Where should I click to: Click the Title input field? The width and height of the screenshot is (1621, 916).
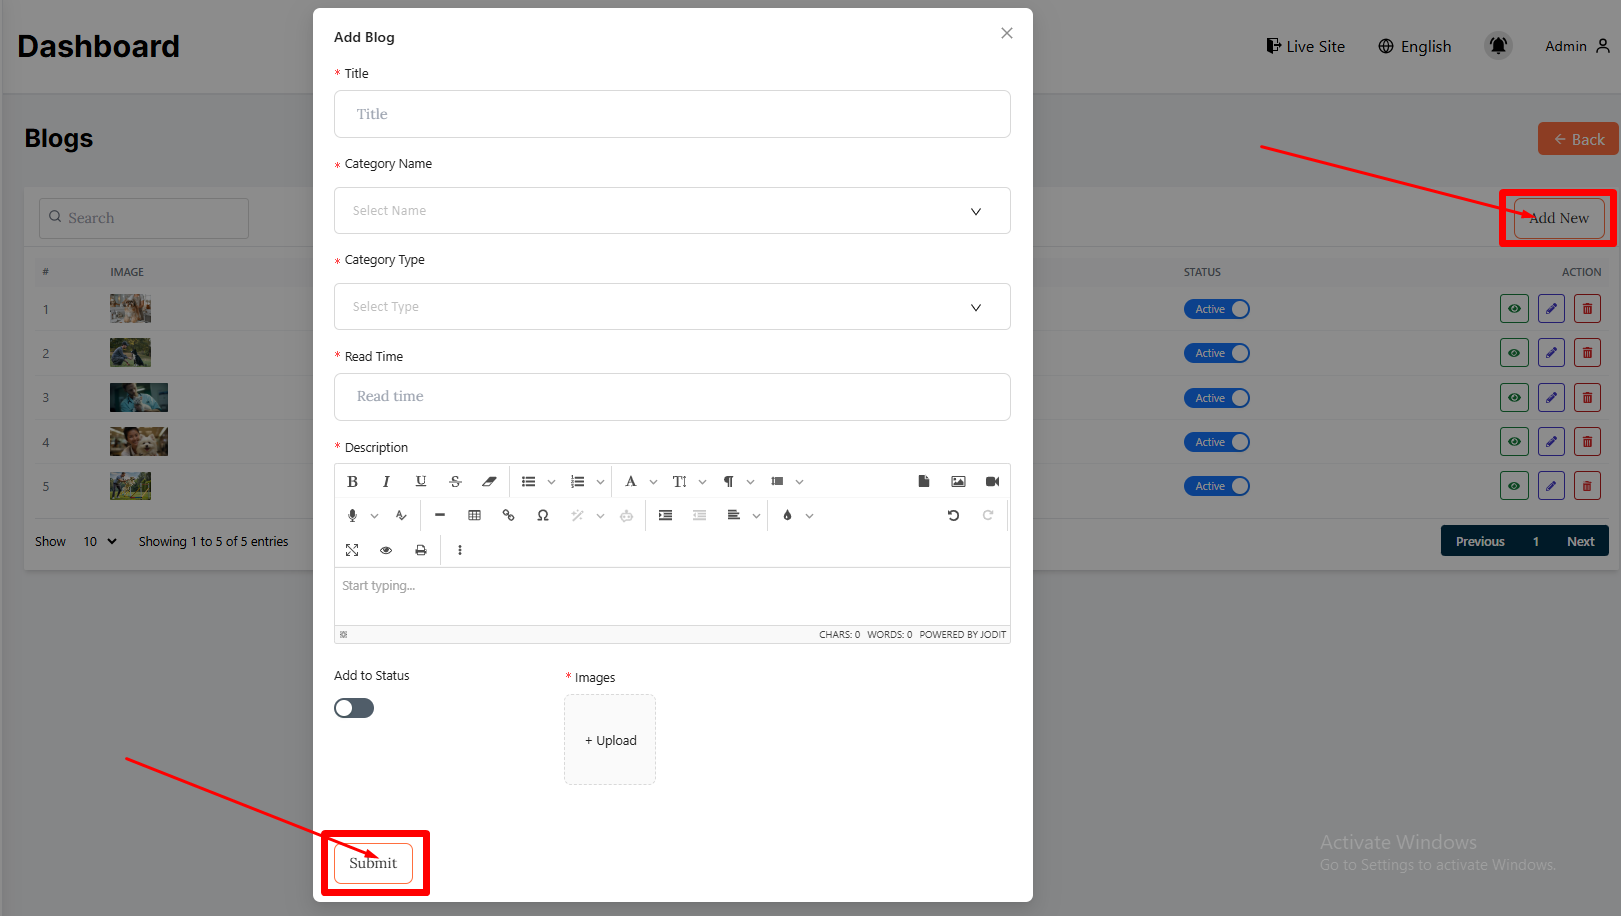pos(672,114)
